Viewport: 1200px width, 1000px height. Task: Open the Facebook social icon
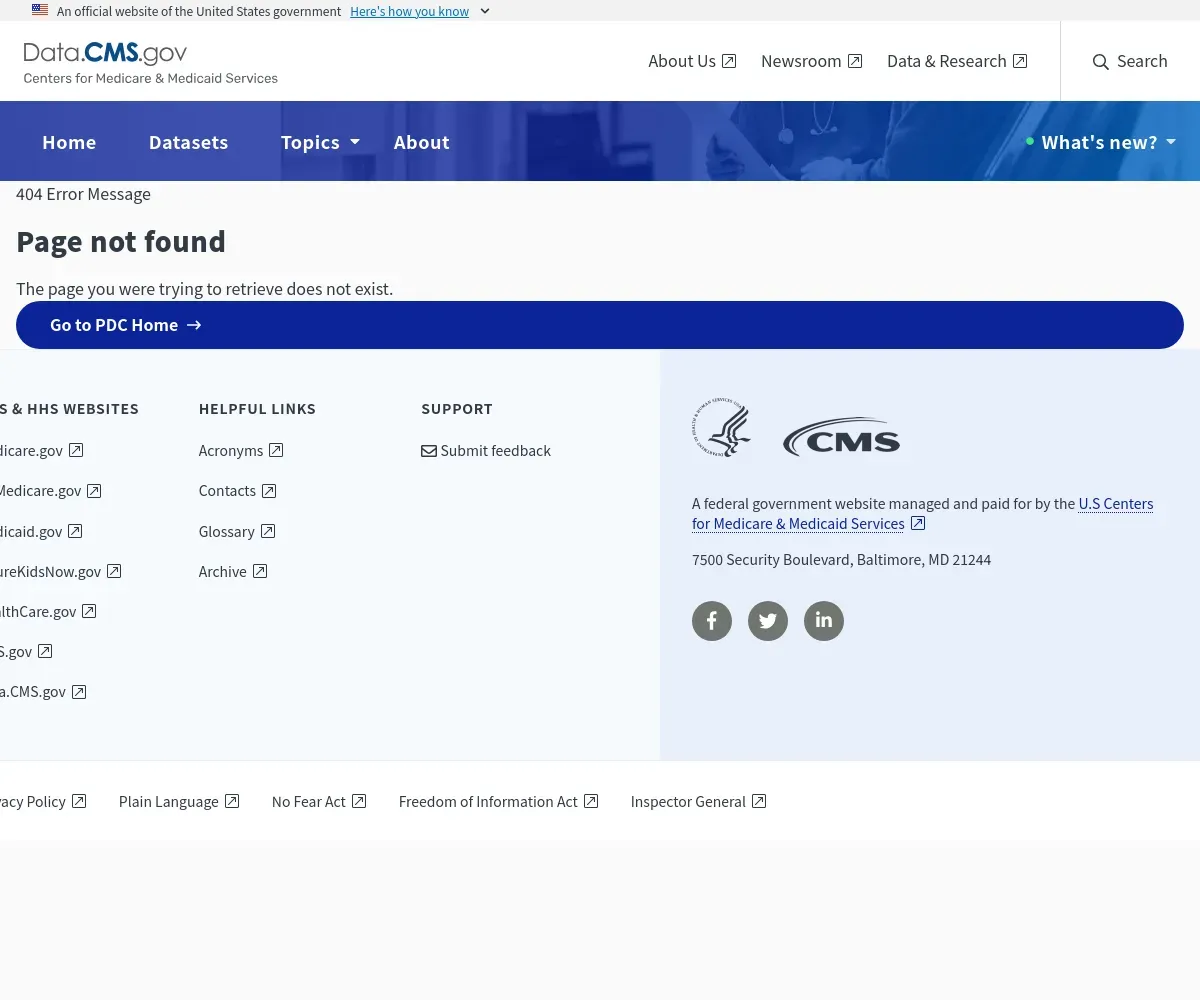712,621
